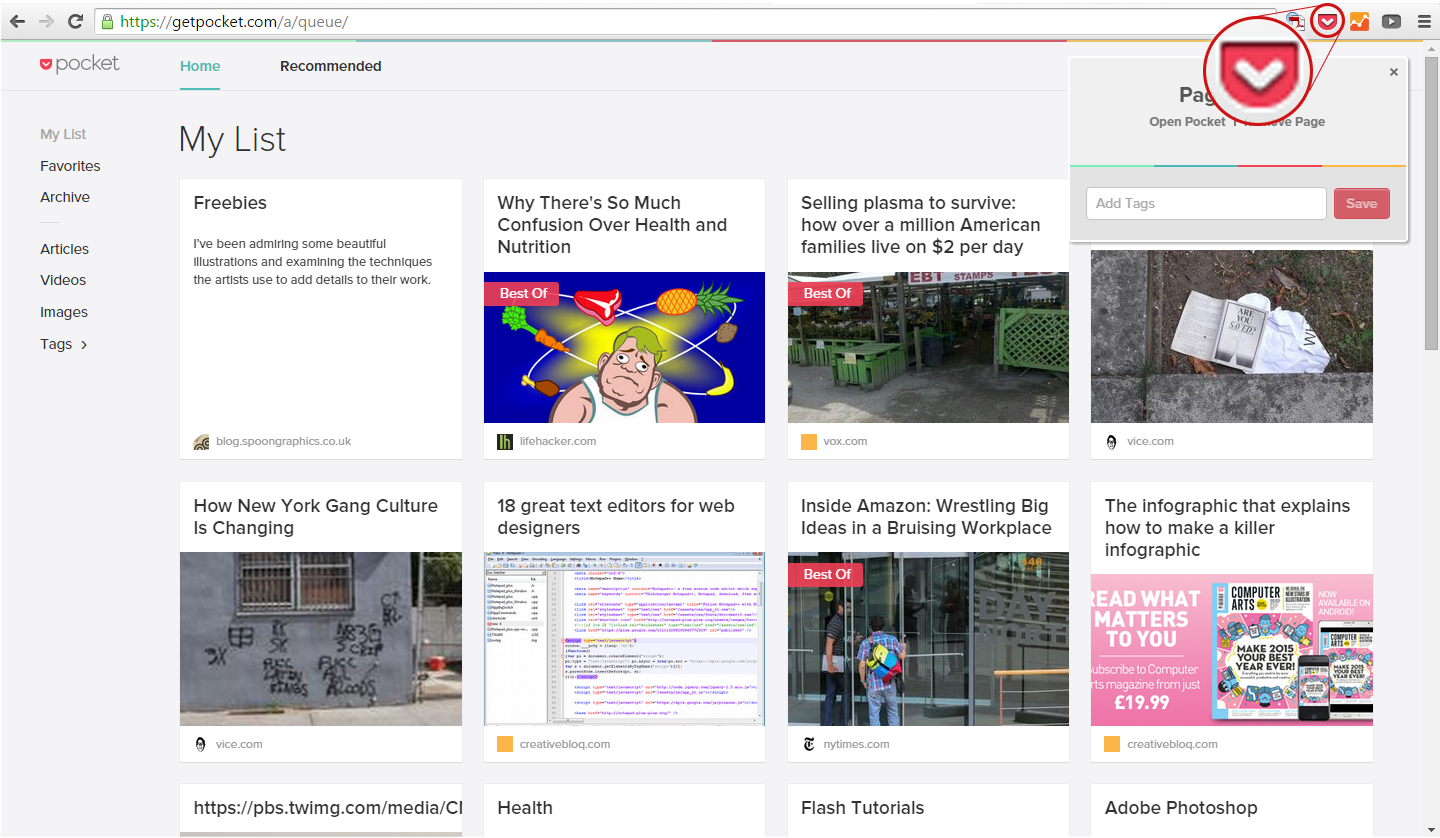The width and height of the screenshot is (1440, 838).
Task: Open the Adobe Photoshop card title
Action: click(1181, 808)
